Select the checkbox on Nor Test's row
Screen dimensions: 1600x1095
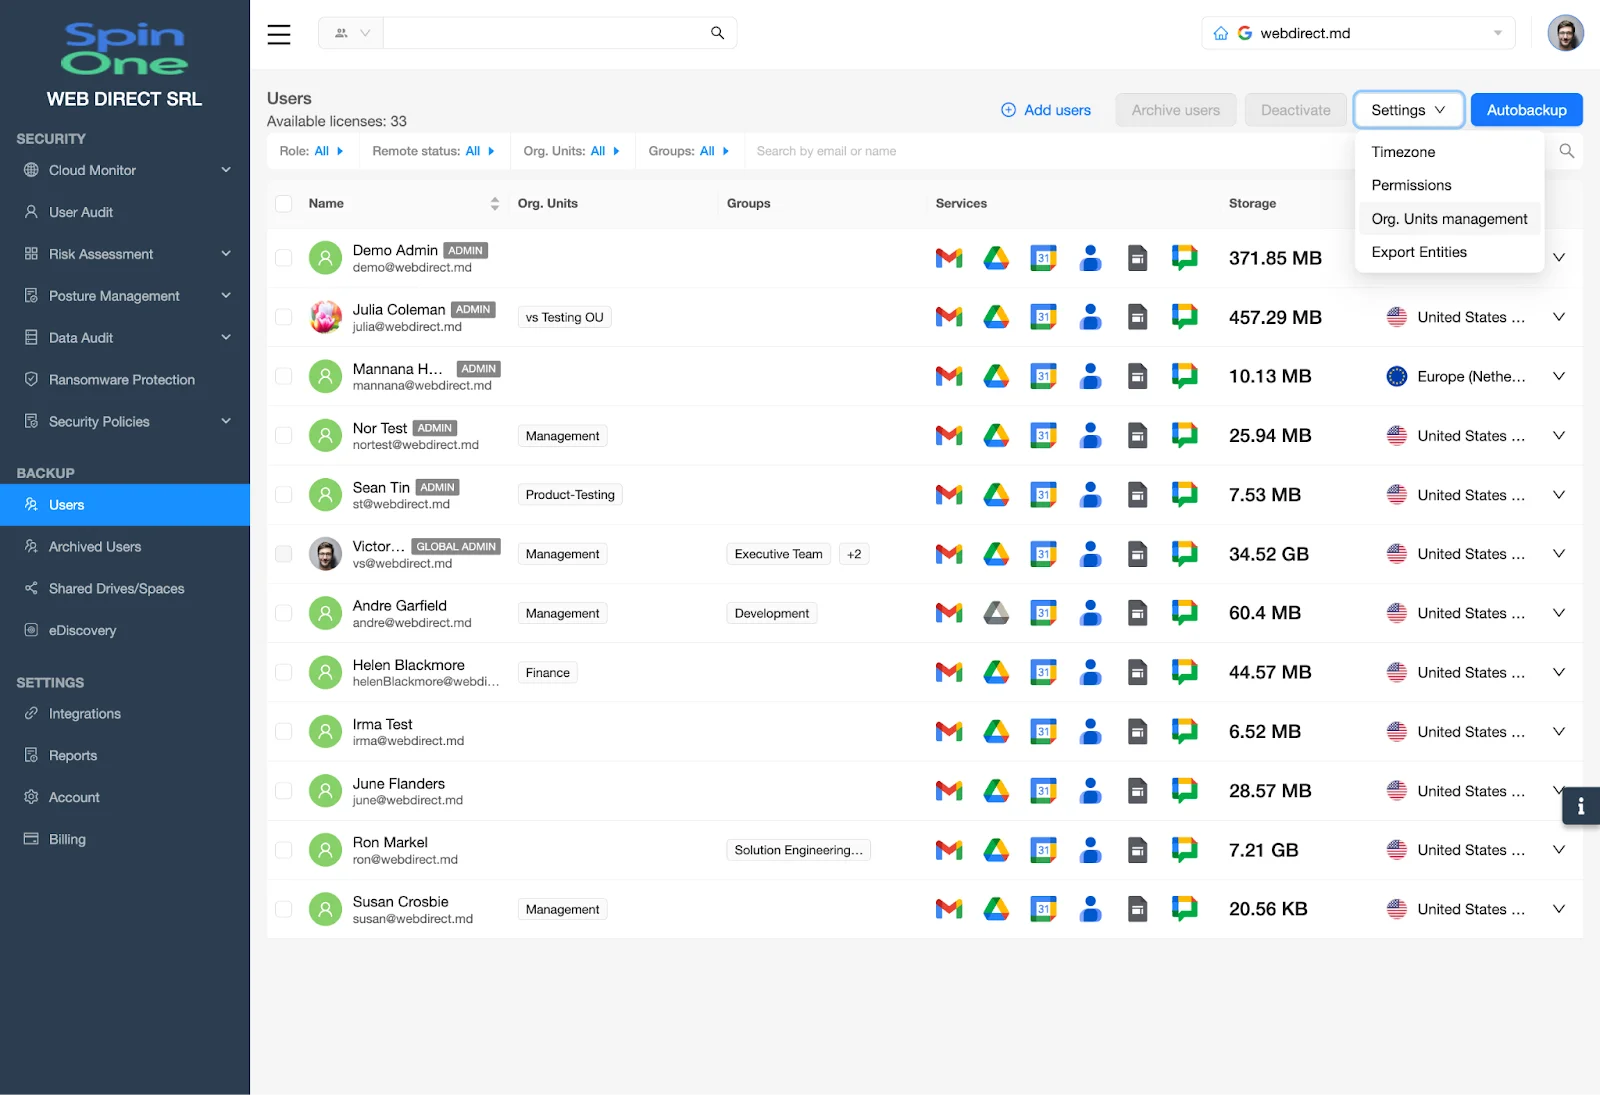coord(283,435)
